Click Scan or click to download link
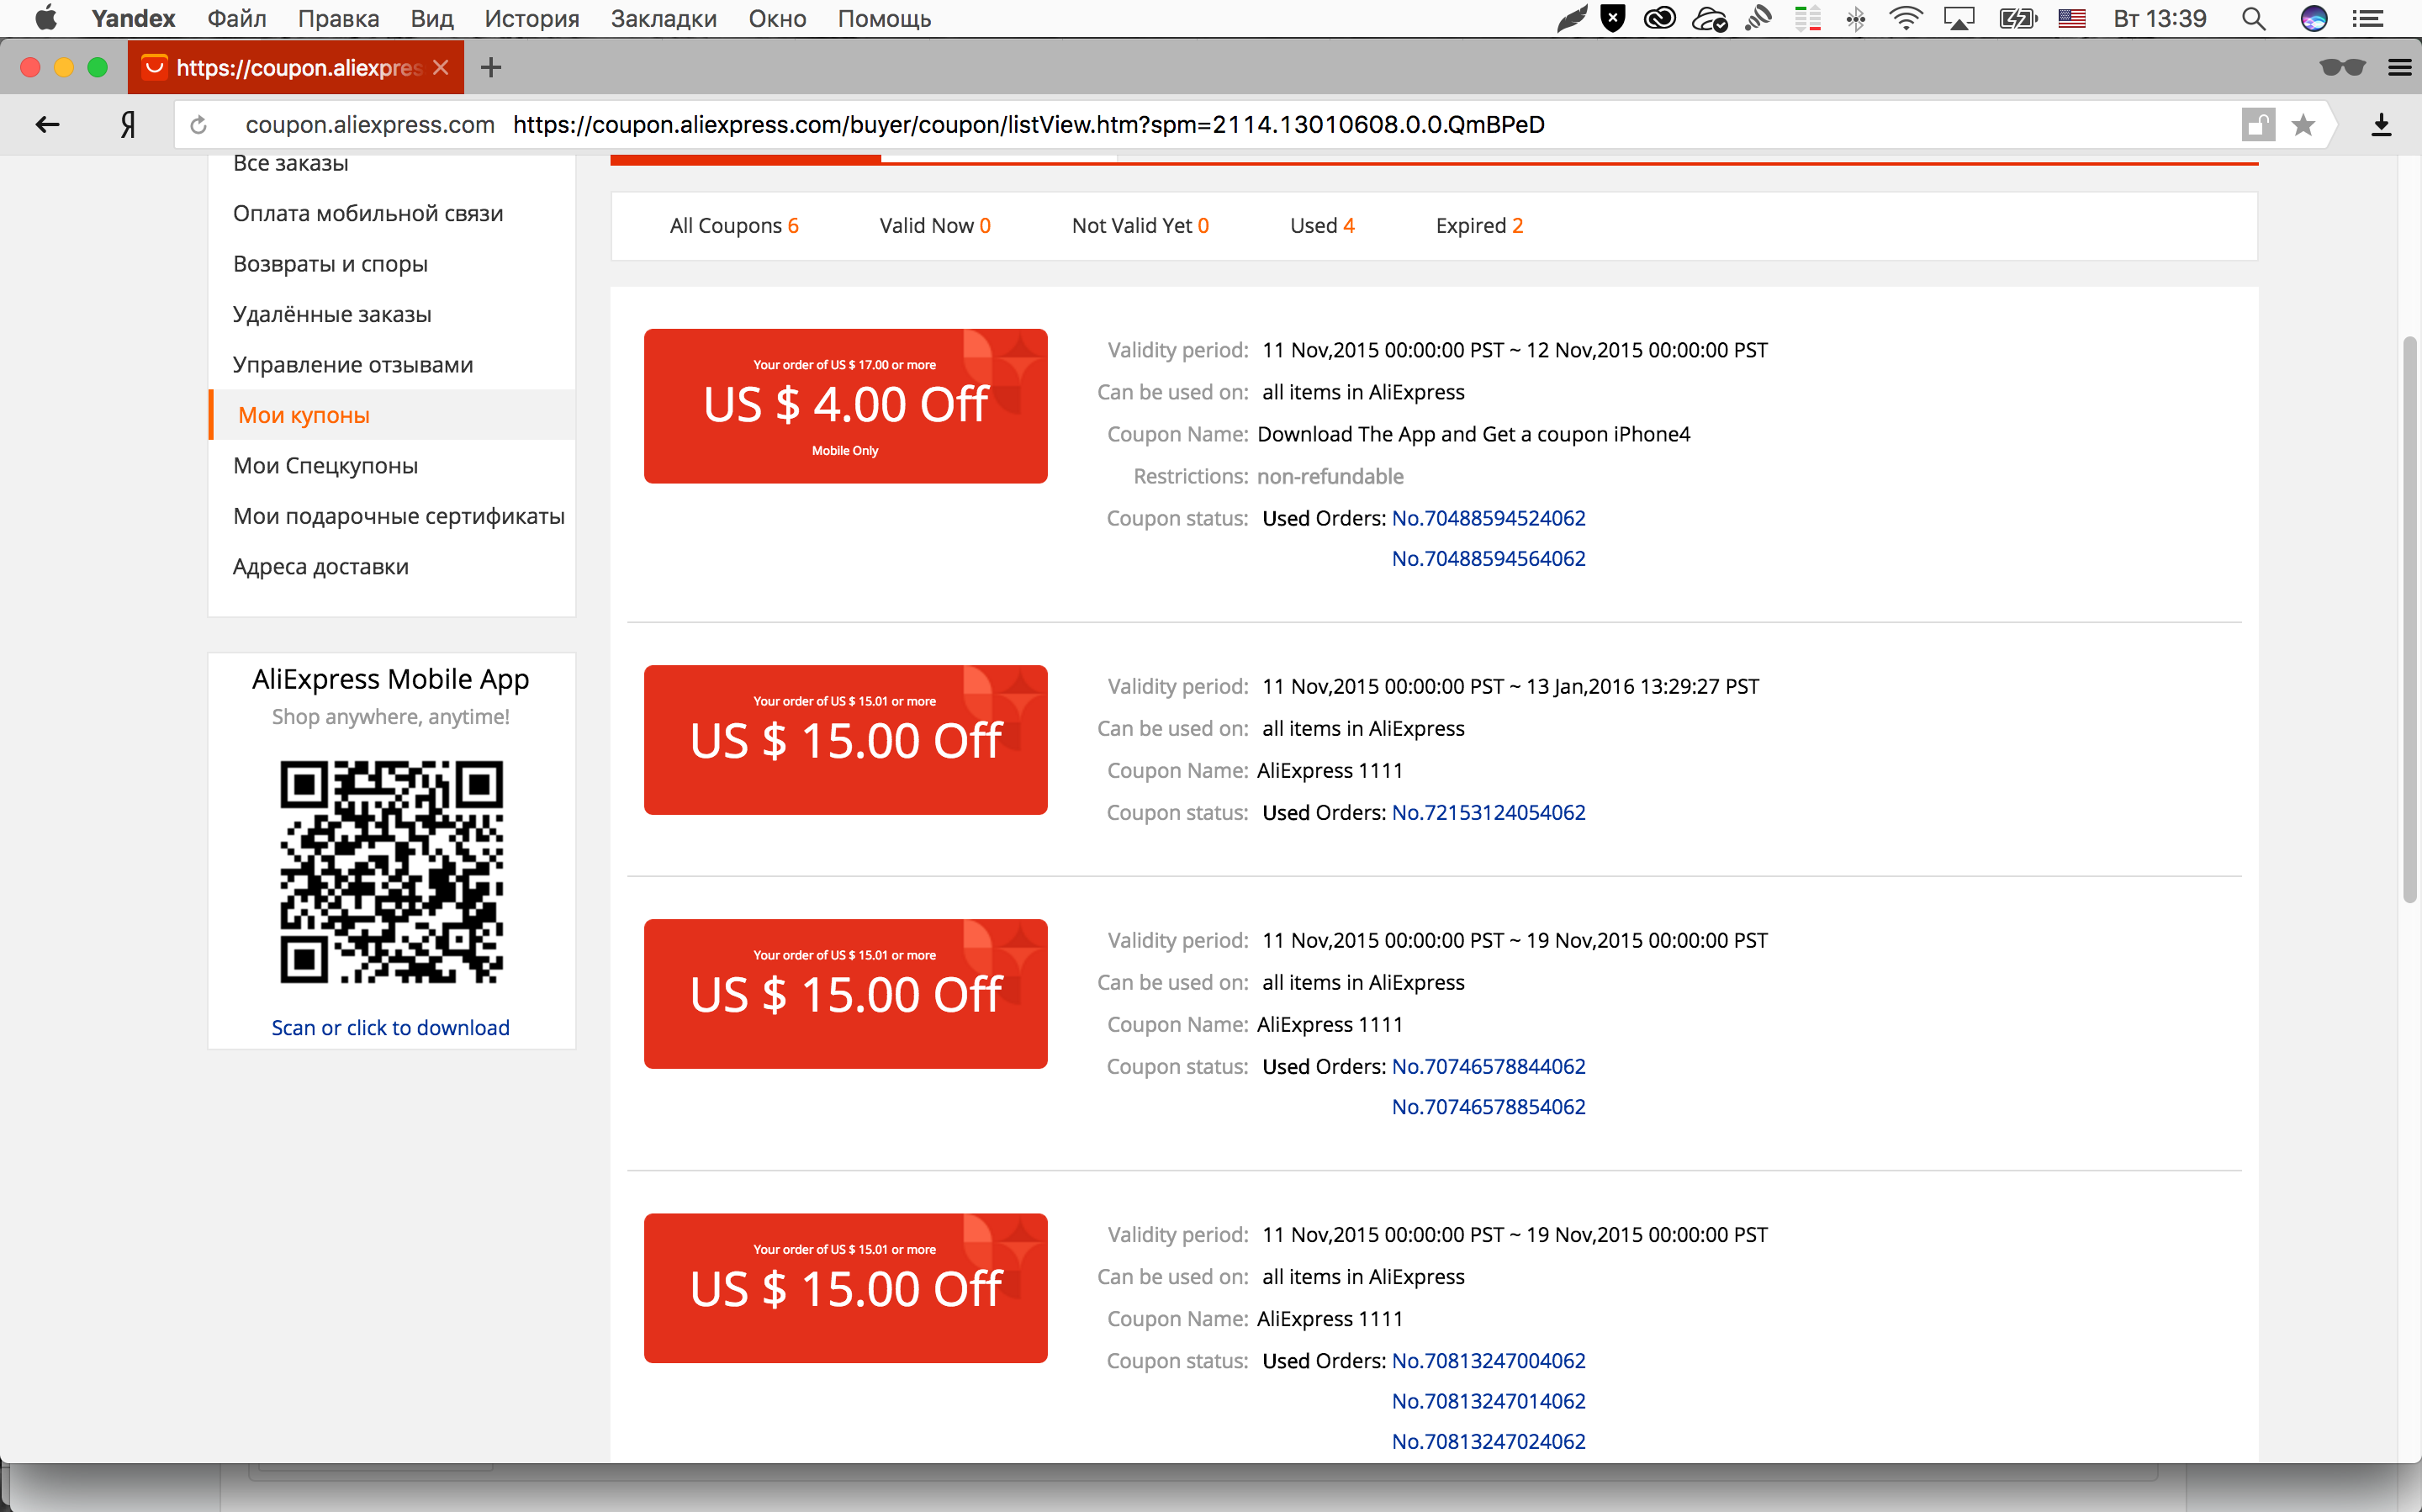Image resolution: width=2422 pixels, height=1512 pixels. pos(391,1028)
